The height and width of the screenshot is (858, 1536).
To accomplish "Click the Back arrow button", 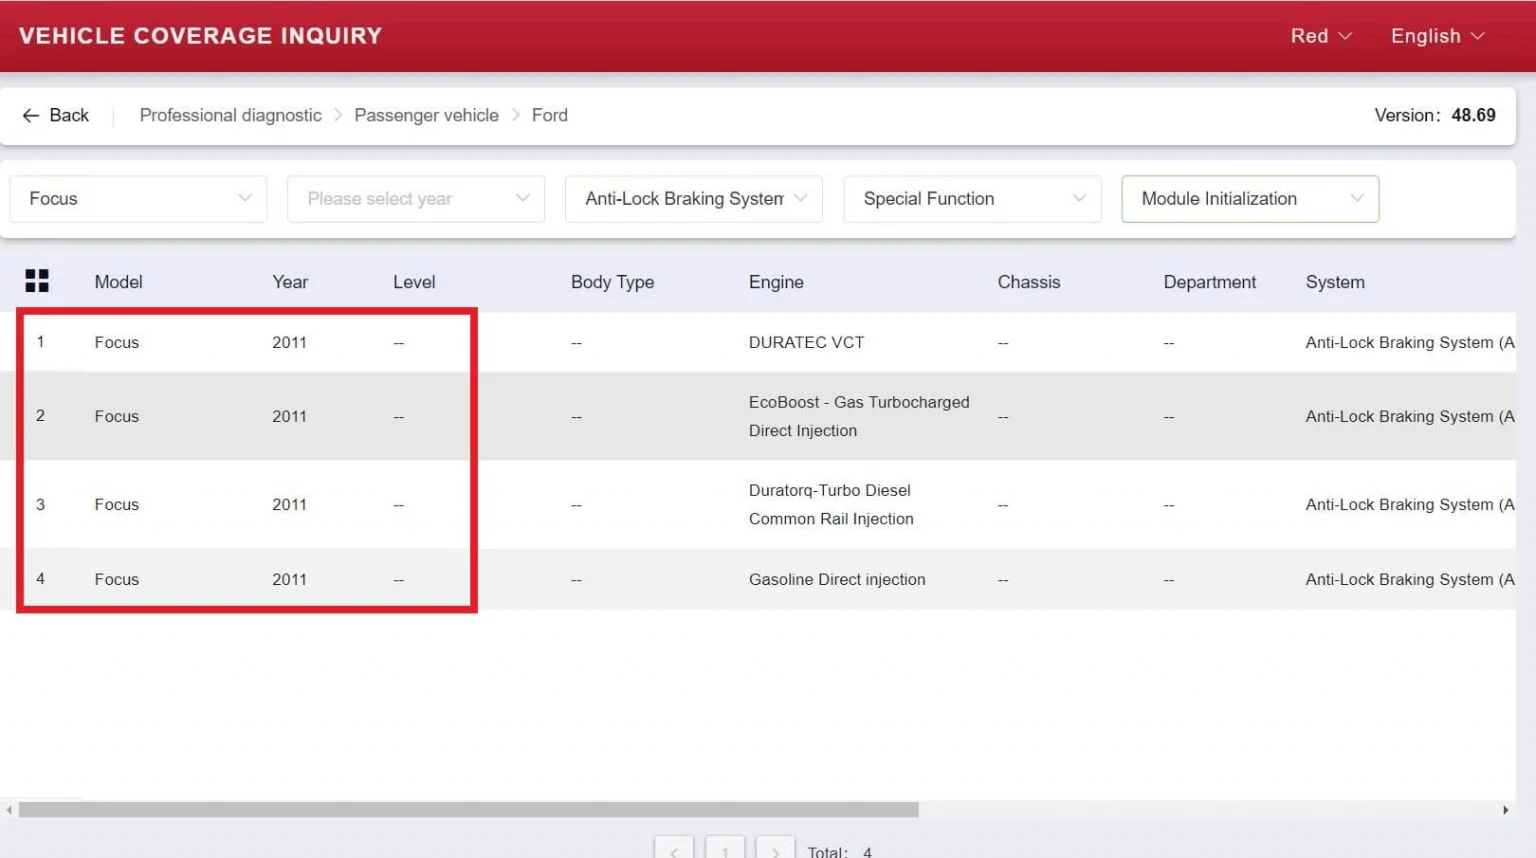I will [x=56, y=115].
